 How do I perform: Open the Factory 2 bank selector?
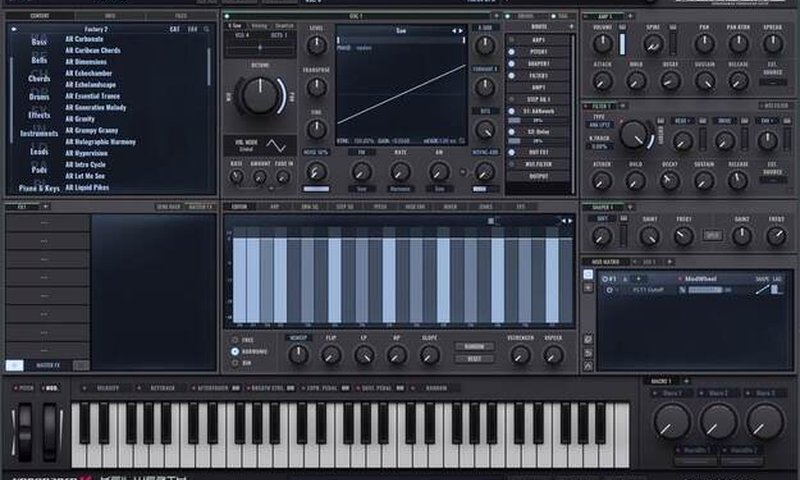pyautogui.click(x=98, y=29)
